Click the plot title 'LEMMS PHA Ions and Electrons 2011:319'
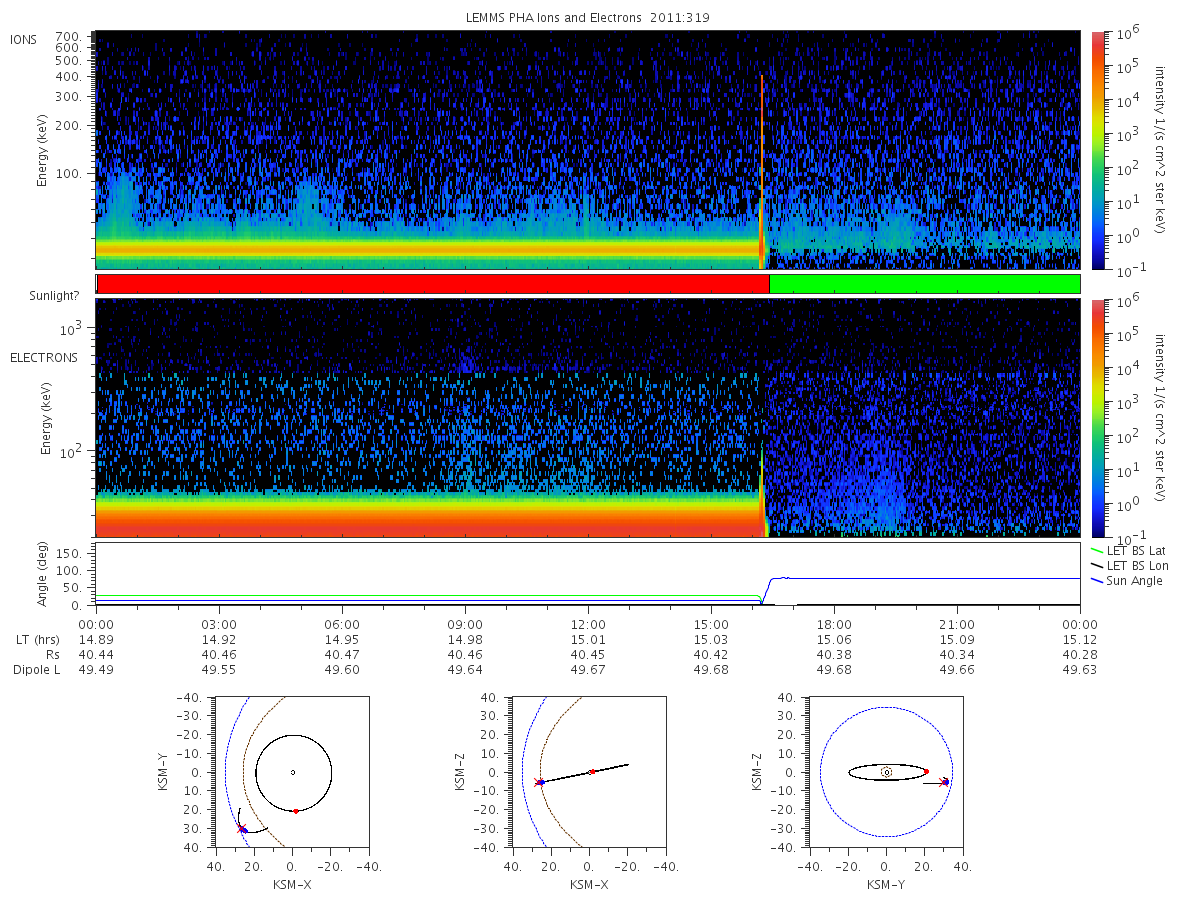The width and height of the screenshot is (1200, 900). click(x=588, y=18)
